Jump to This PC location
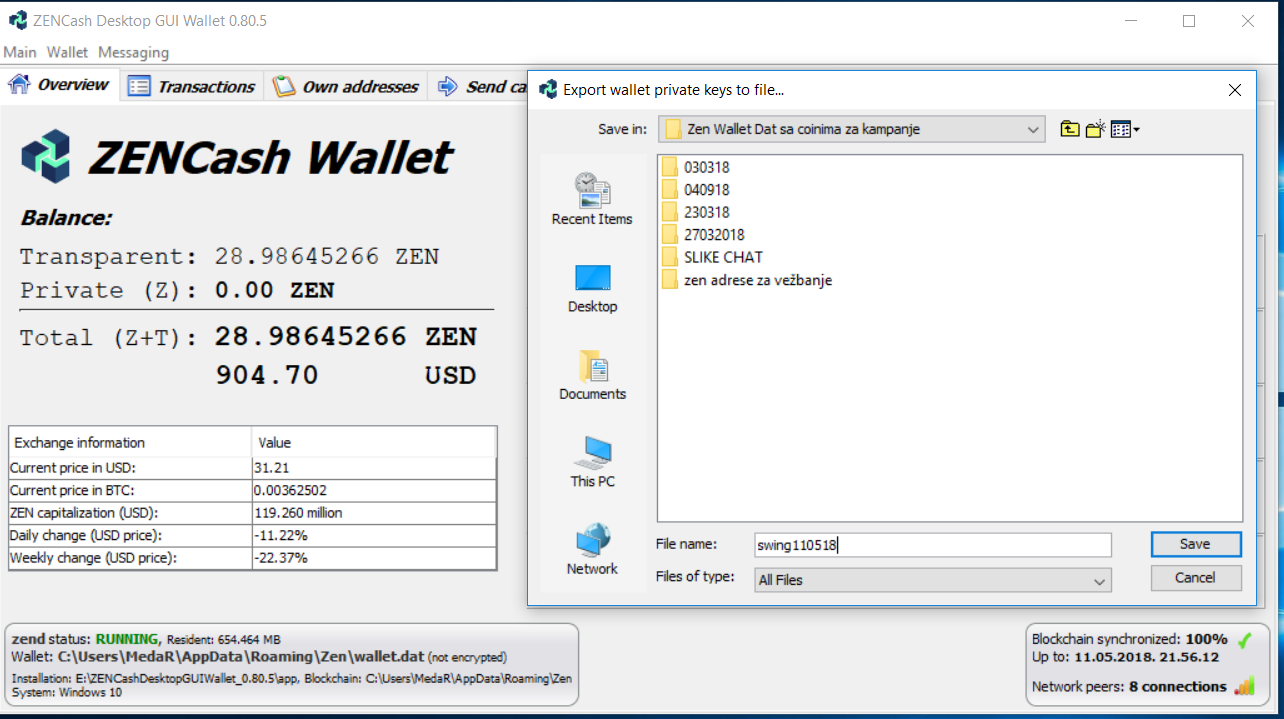This screenshot has height=719, width=1284. (x=592, y=462)
